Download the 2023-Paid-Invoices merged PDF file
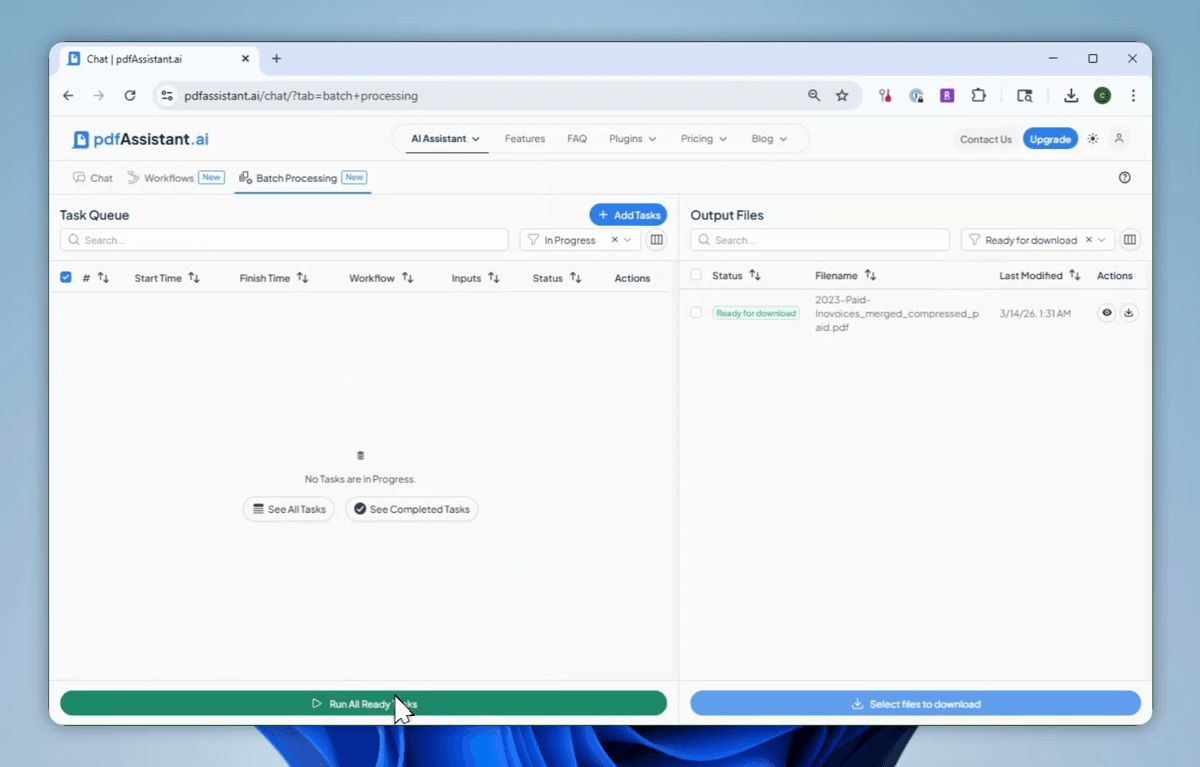The height and width of the screenshot is (767, 1200). (1129, 313)
